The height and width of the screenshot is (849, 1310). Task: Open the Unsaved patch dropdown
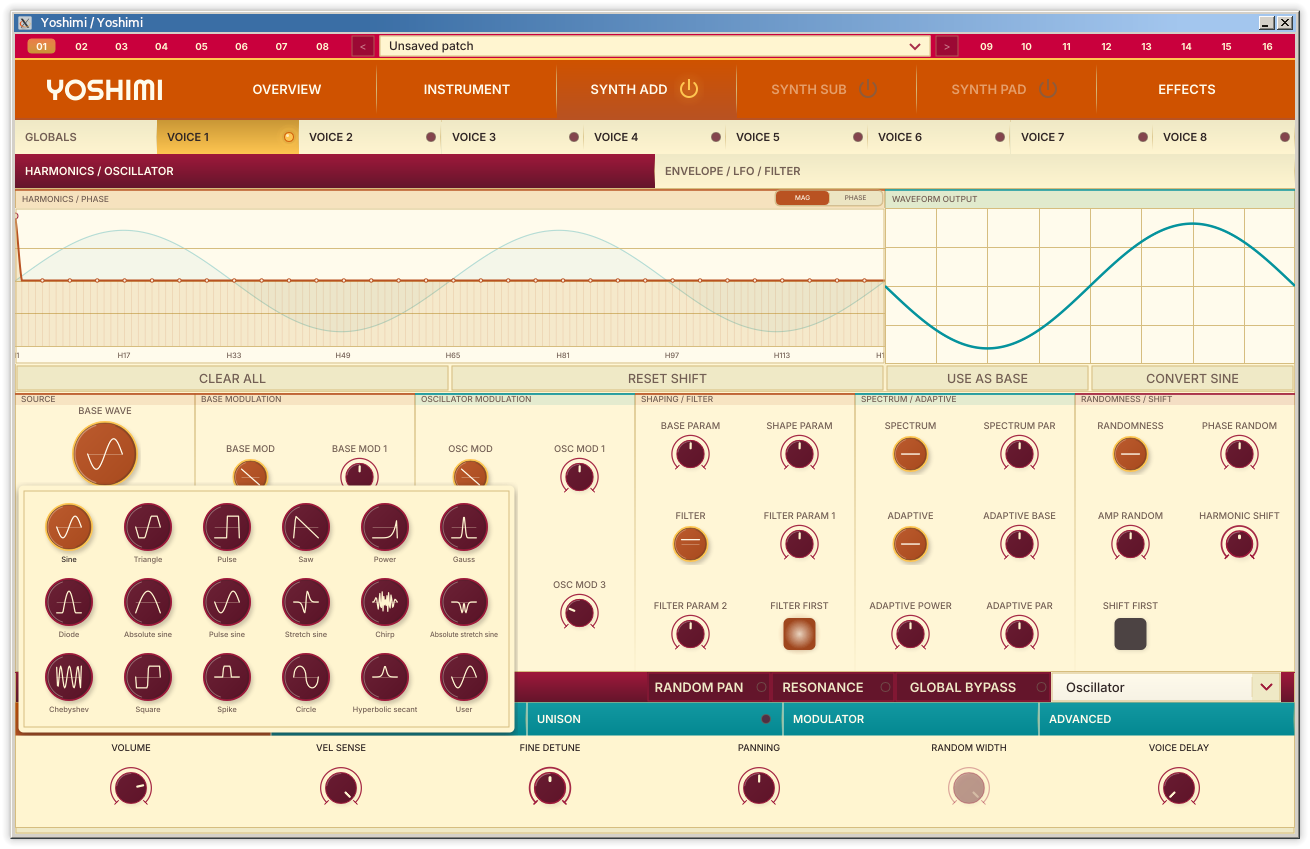(x=655, y=46)
